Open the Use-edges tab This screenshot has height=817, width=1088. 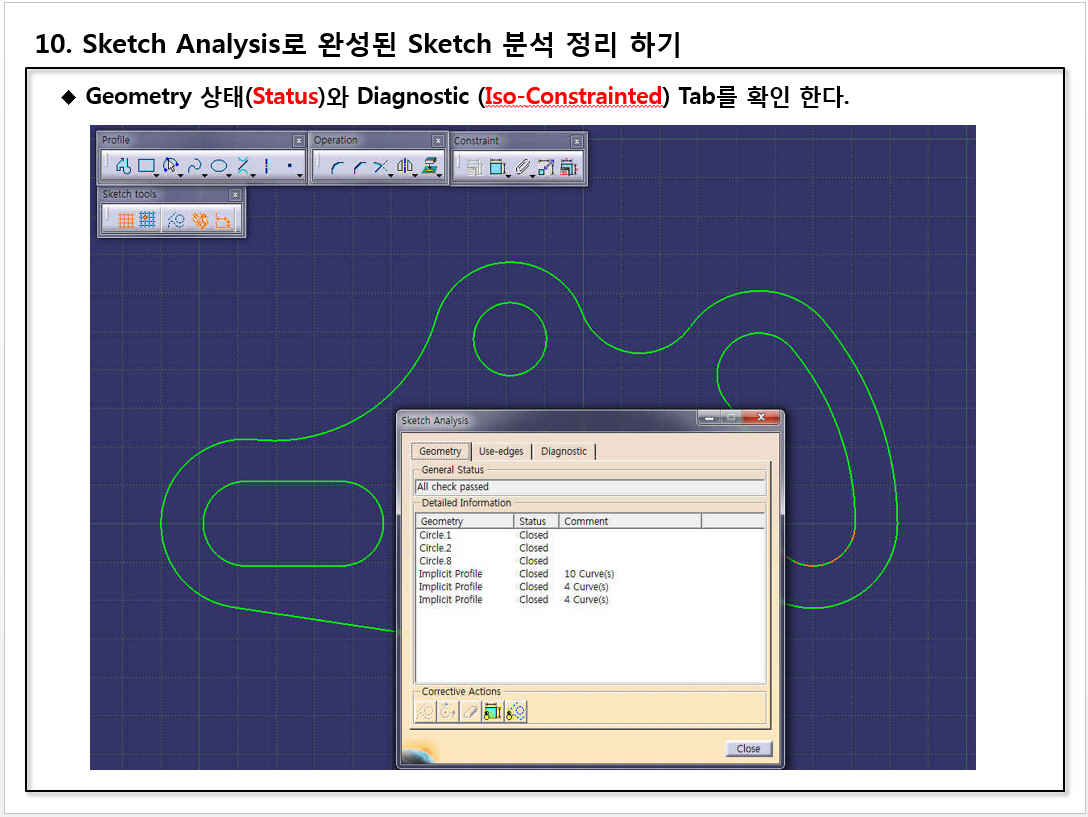(501, 451)
